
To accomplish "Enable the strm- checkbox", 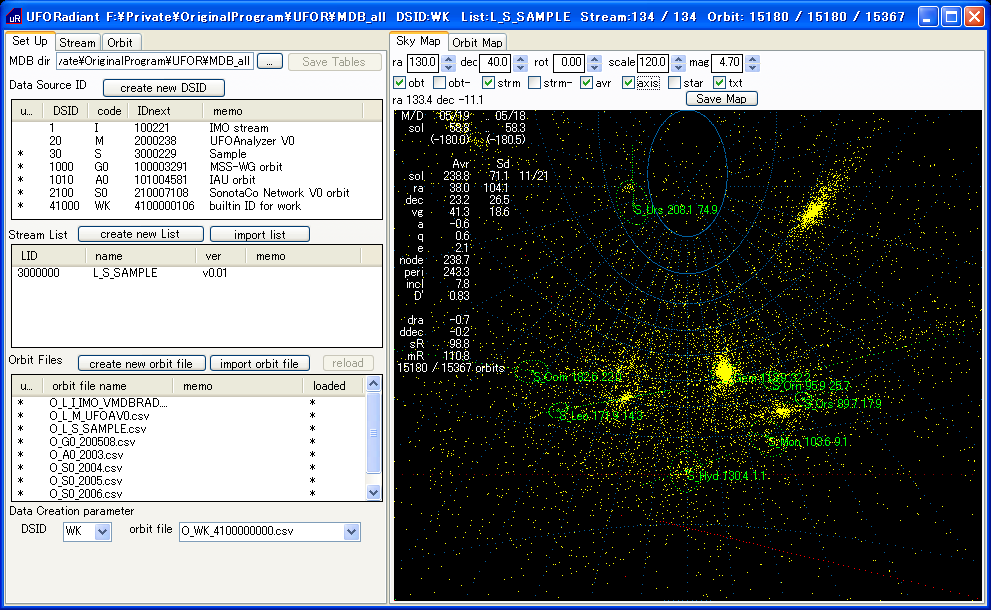I will click(x=535, y=83).
